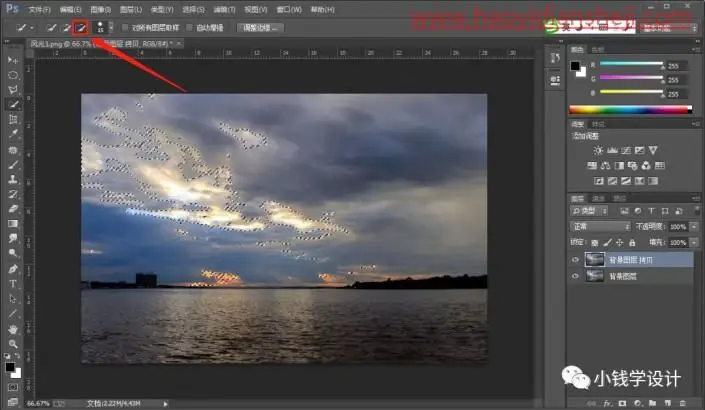This screenshot has width=705, height=410.
Task: Open the 图像(I) menu
Action: click(x=100, y=9)
